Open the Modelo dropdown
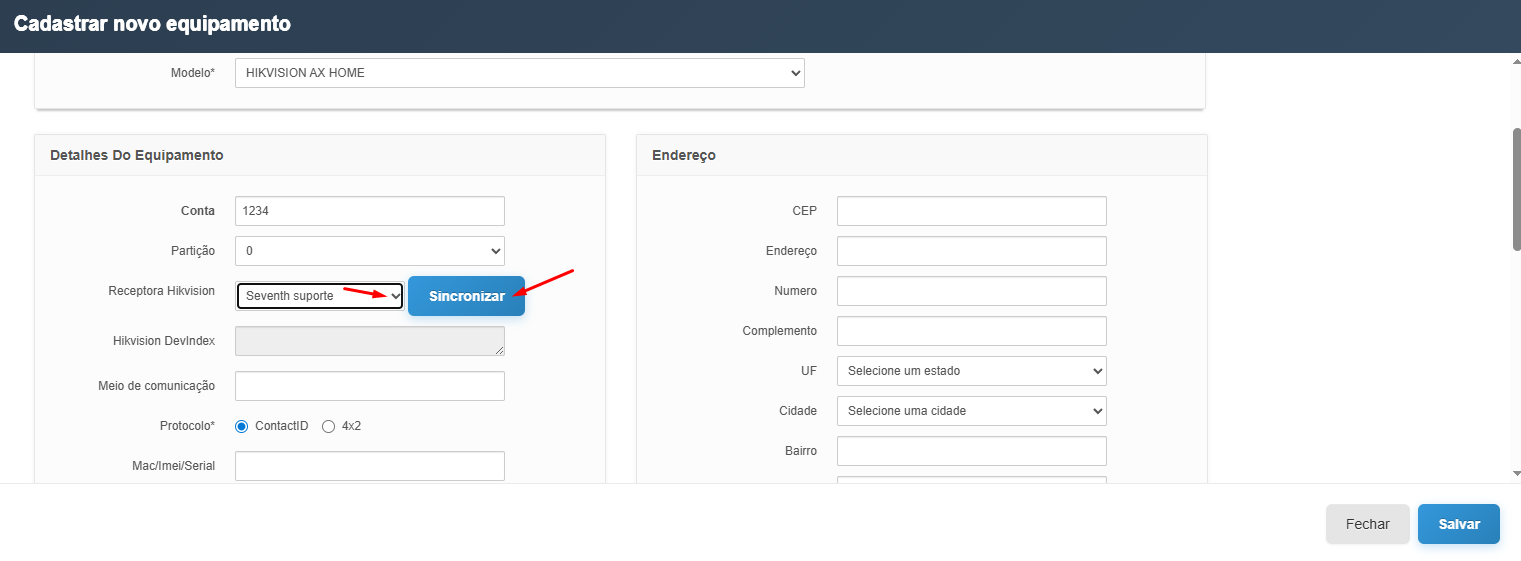Screen dimensions: 1521x561 pos(519,73)
